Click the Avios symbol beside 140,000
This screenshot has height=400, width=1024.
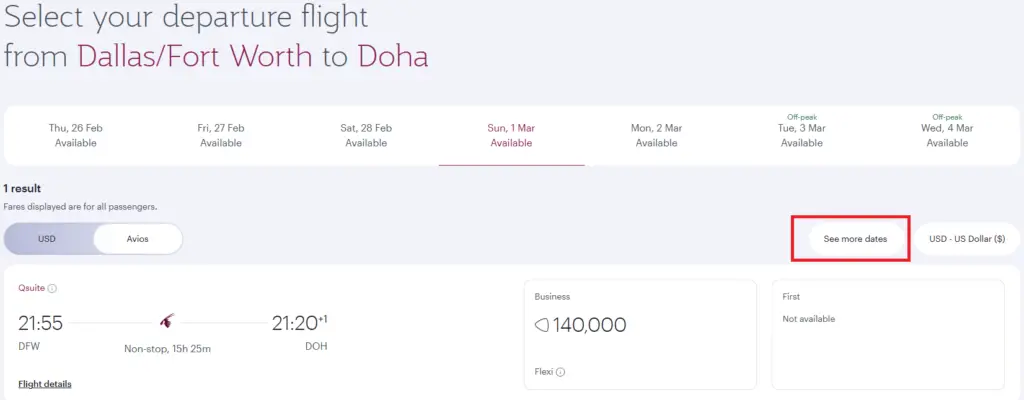click(542, 324)
